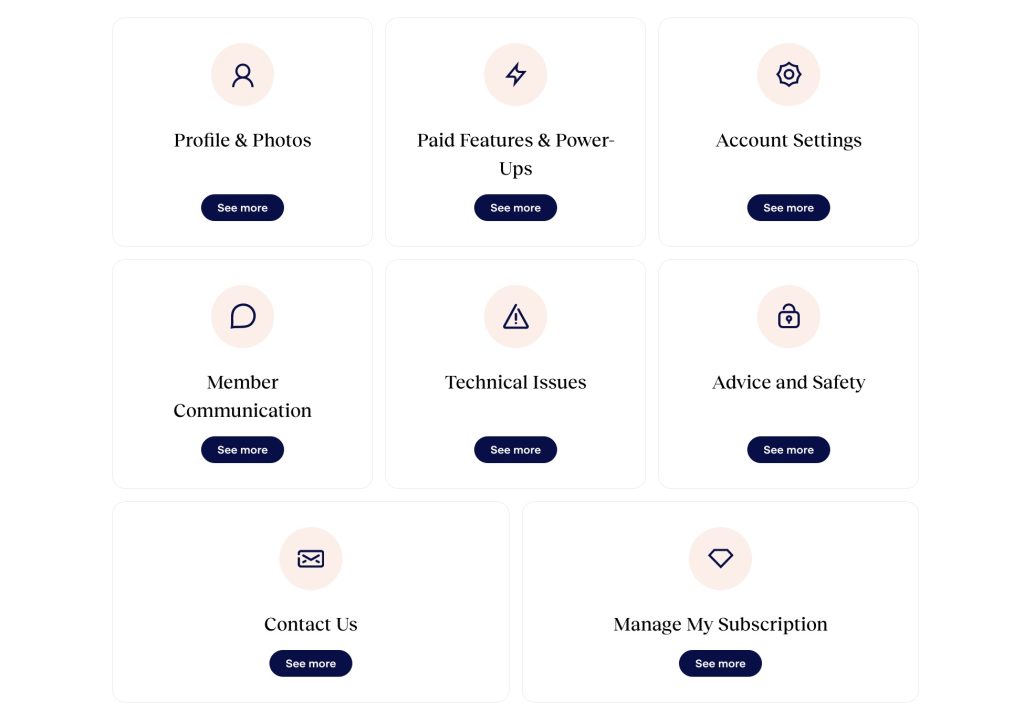Viewport: 1024px width, 713px height.
Task: Open the Profile & Photos help category
Action: 242,131
